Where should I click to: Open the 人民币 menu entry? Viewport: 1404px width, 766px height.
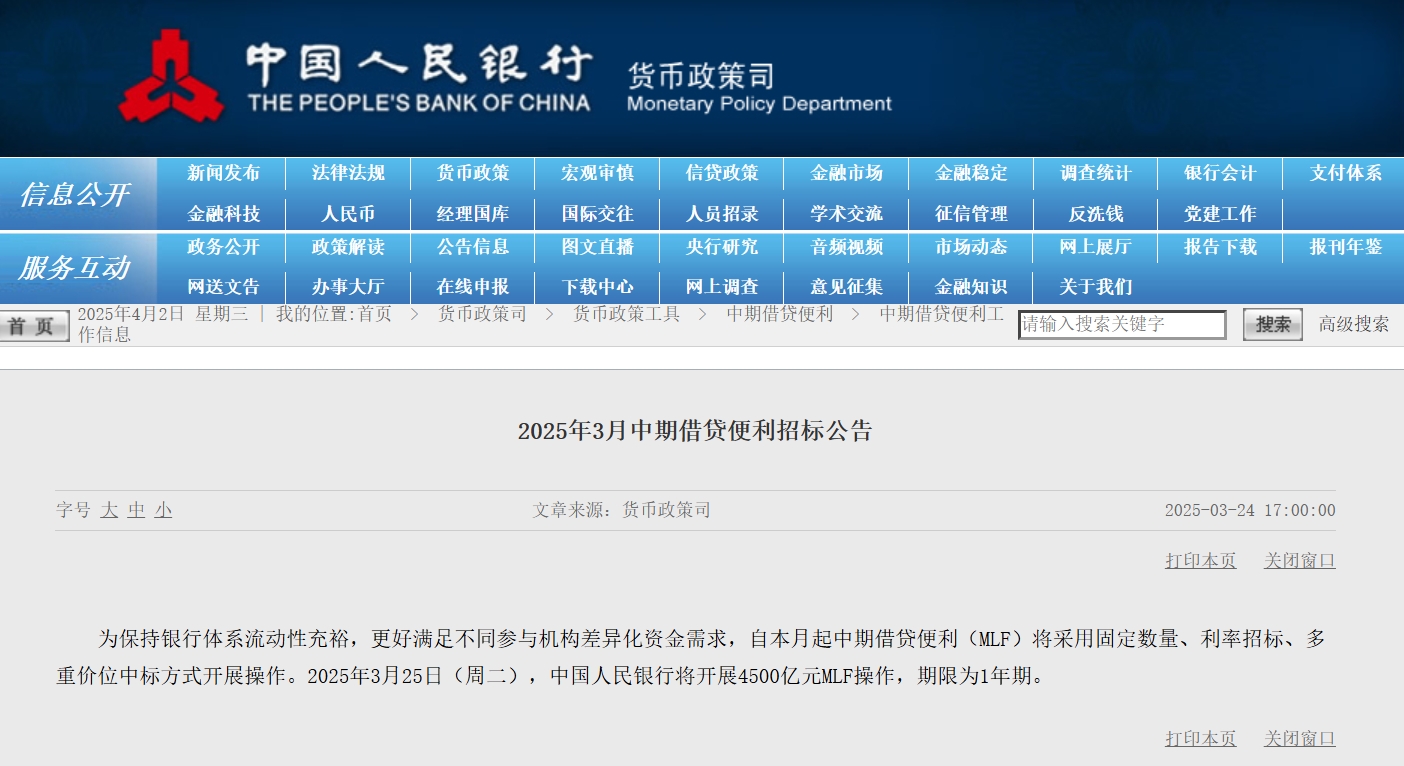point(348,214)
